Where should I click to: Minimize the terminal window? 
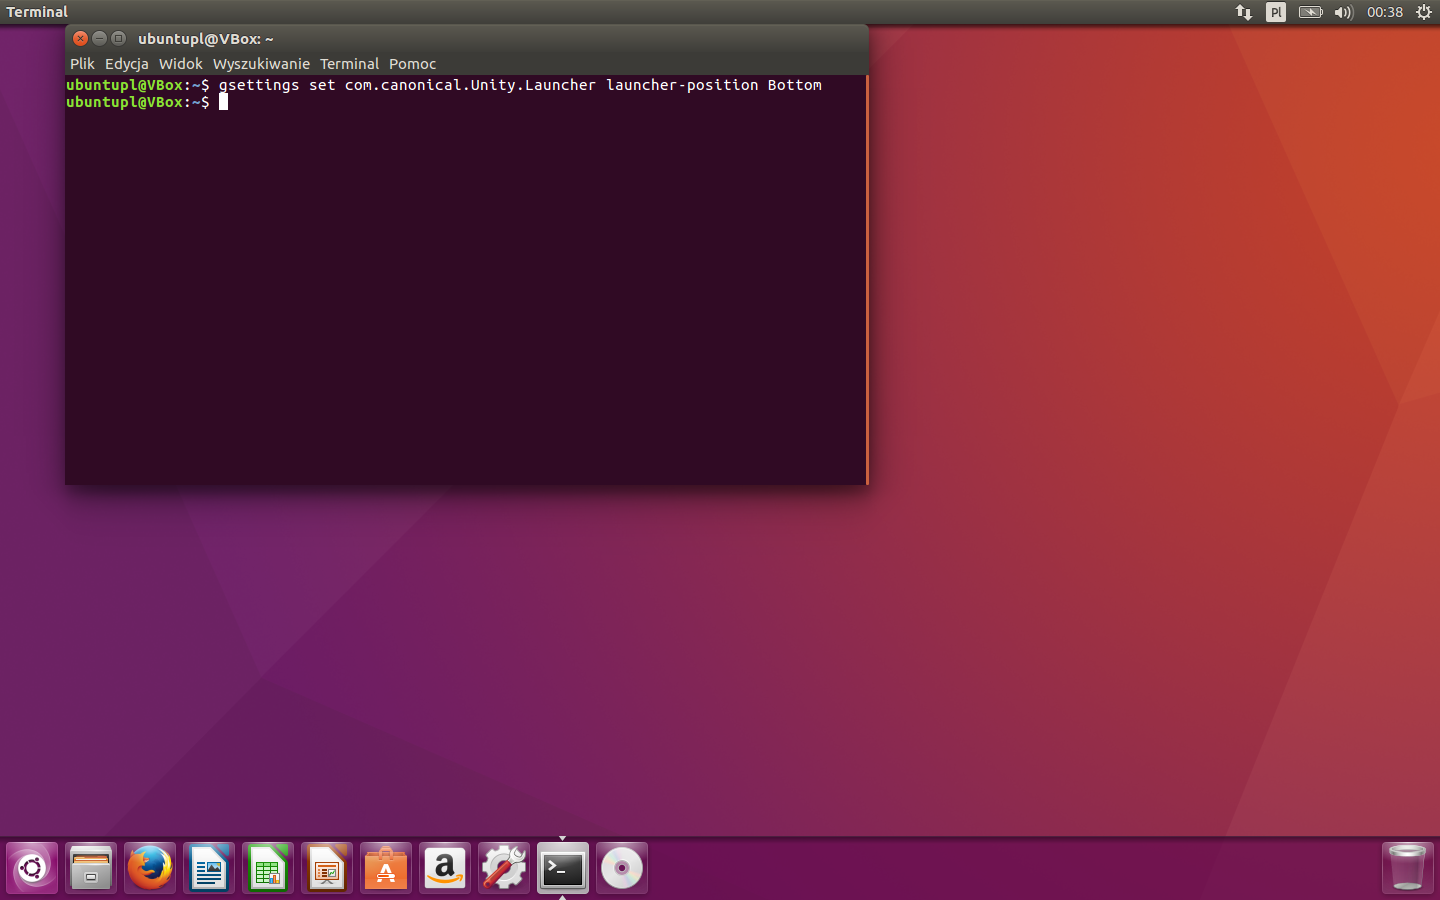[x=99, y=38]
